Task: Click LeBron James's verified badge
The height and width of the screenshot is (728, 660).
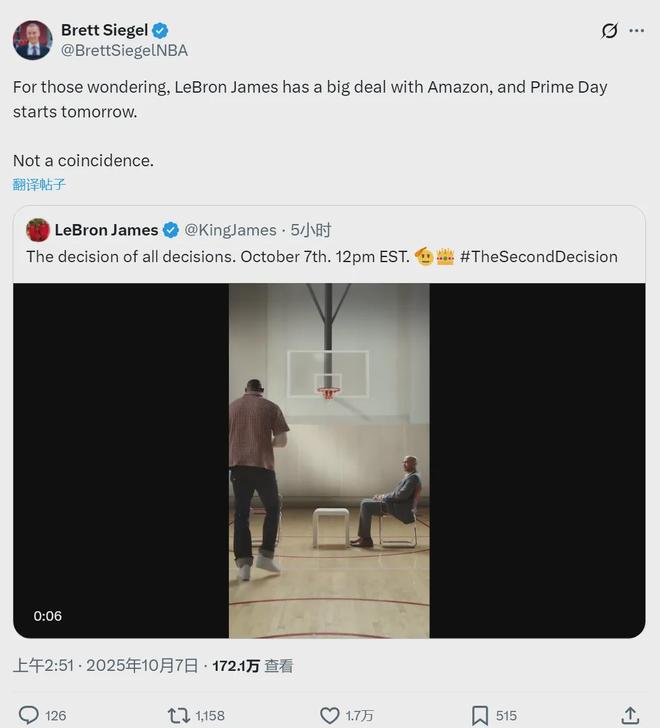Action: pos(171,230)
